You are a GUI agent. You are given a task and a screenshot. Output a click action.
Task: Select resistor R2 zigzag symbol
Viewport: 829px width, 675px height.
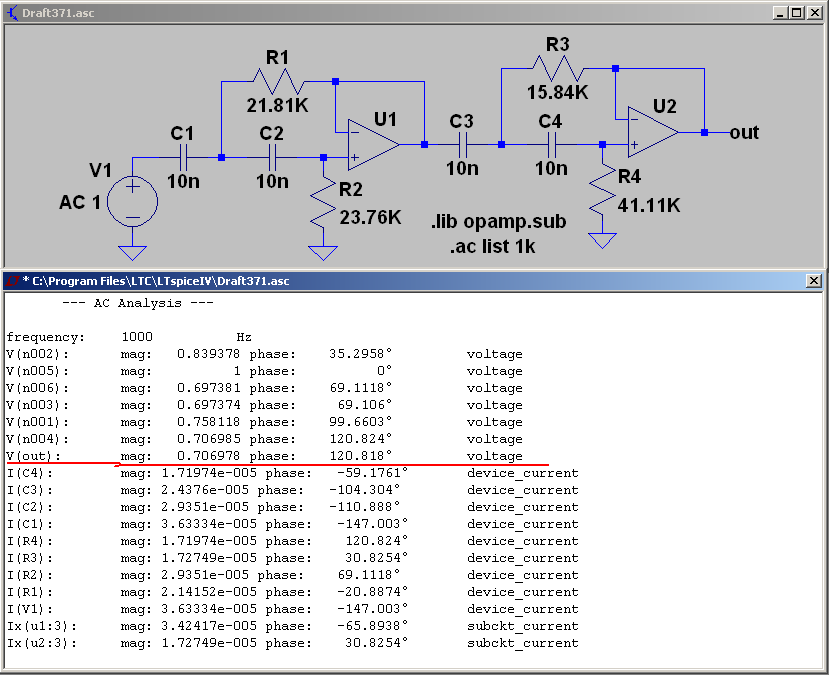323,204
